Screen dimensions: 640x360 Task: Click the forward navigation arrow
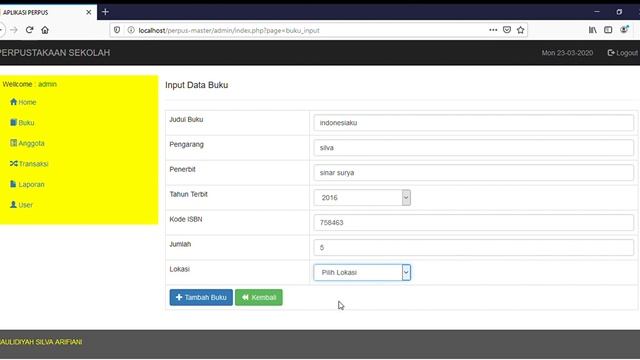coord(14,30)
